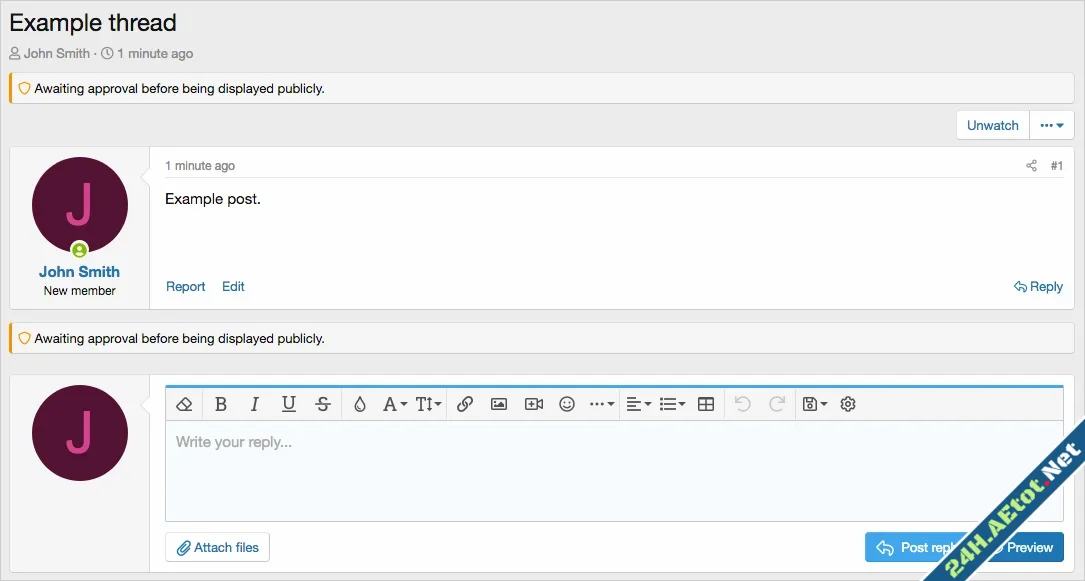Open the editor settings gear
1085x581 pixels.
[848, 404]
